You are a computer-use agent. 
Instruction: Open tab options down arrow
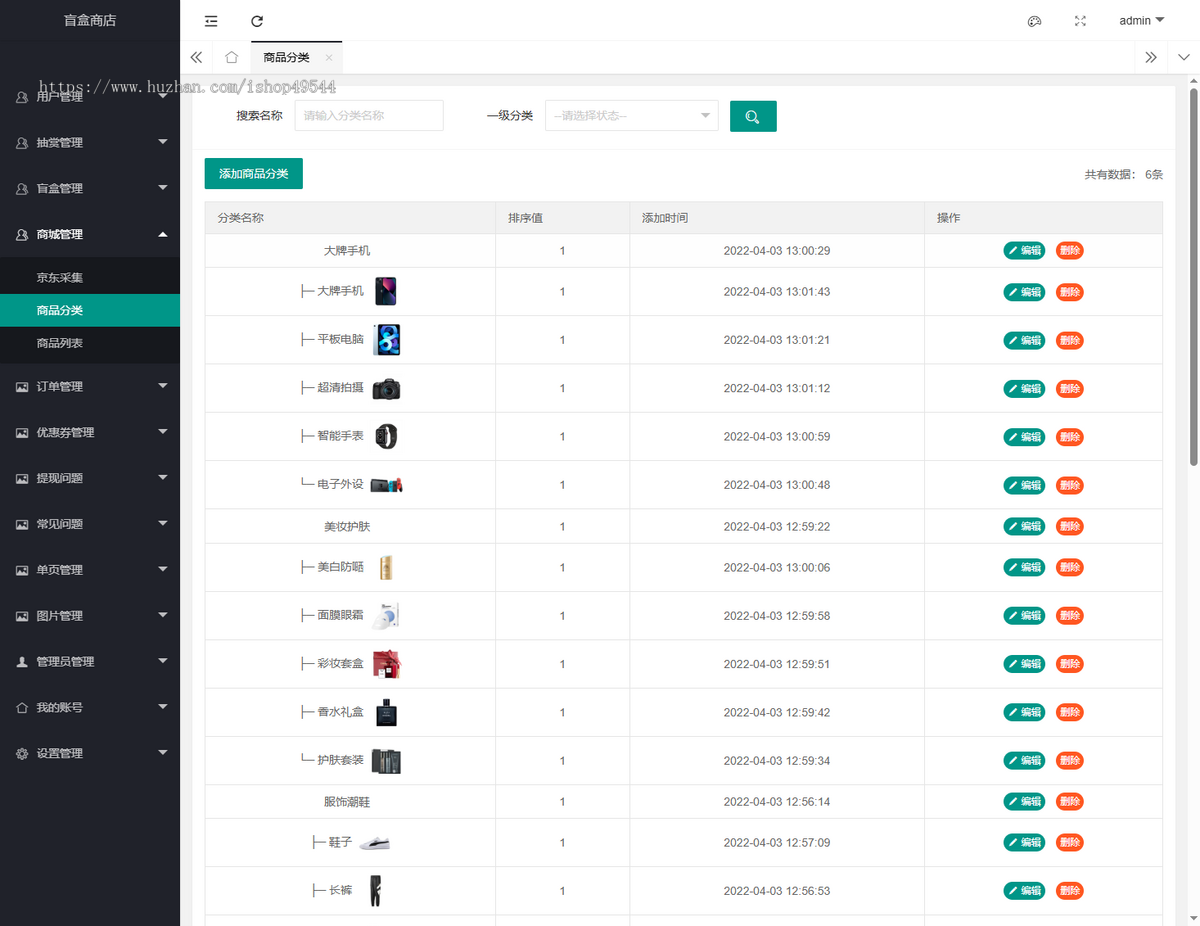1185,57
